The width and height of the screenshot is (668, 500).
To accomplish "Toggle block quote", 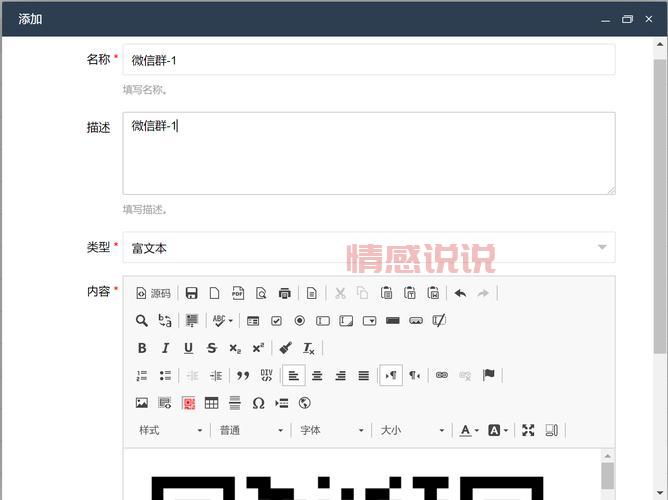I will pyautogui.click(x=243, y=375).
